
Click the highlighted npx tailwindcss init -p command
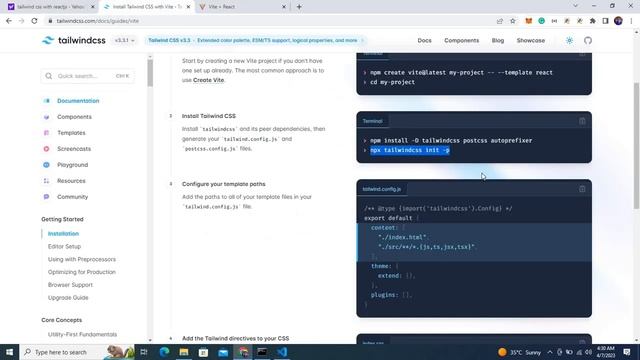pos(410,150)
